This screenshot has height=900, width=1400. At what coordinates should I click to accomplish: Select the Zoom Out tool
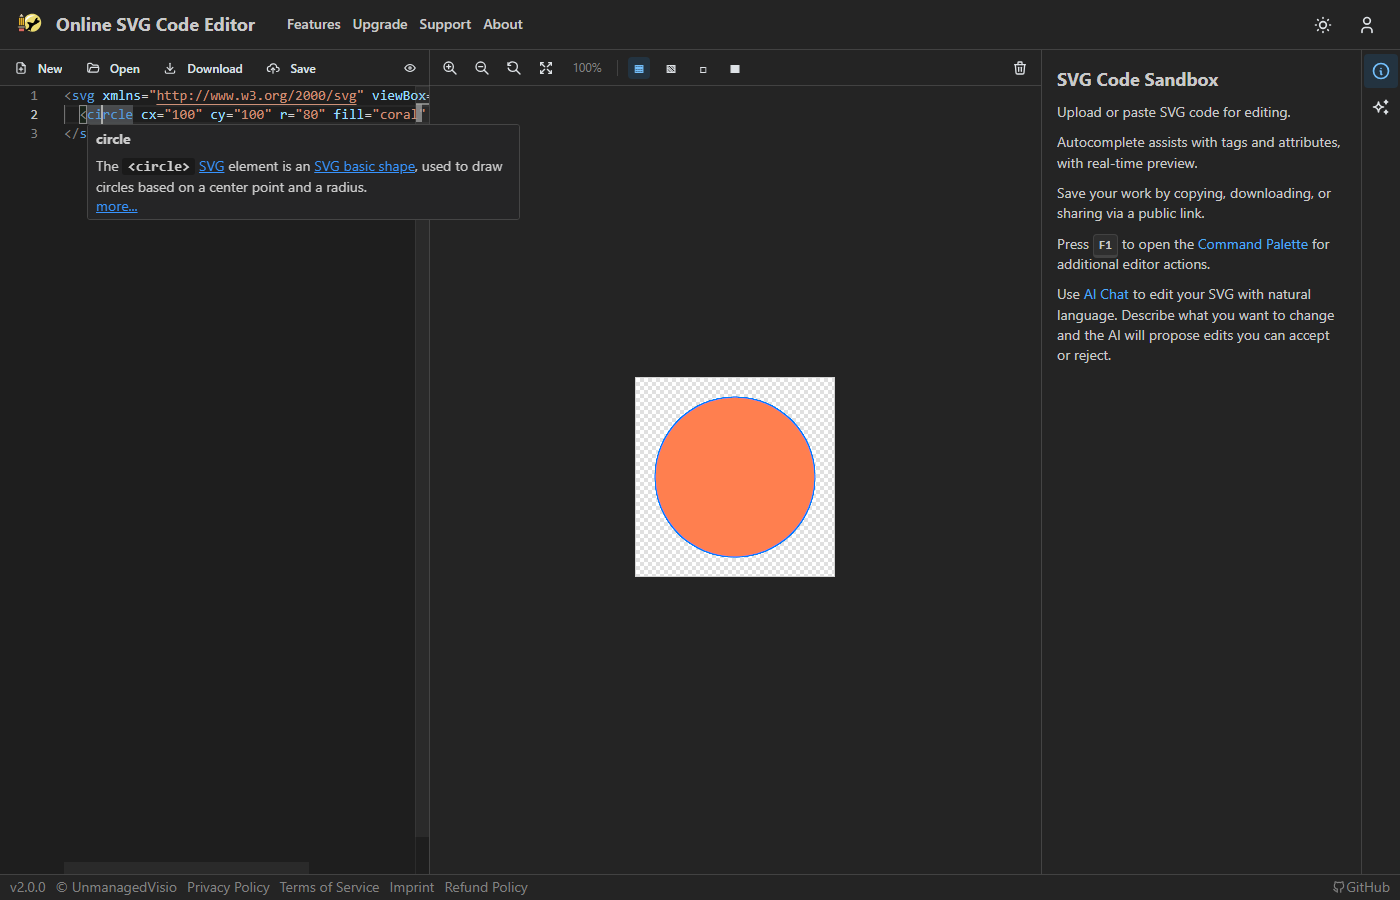pos(482,68)
